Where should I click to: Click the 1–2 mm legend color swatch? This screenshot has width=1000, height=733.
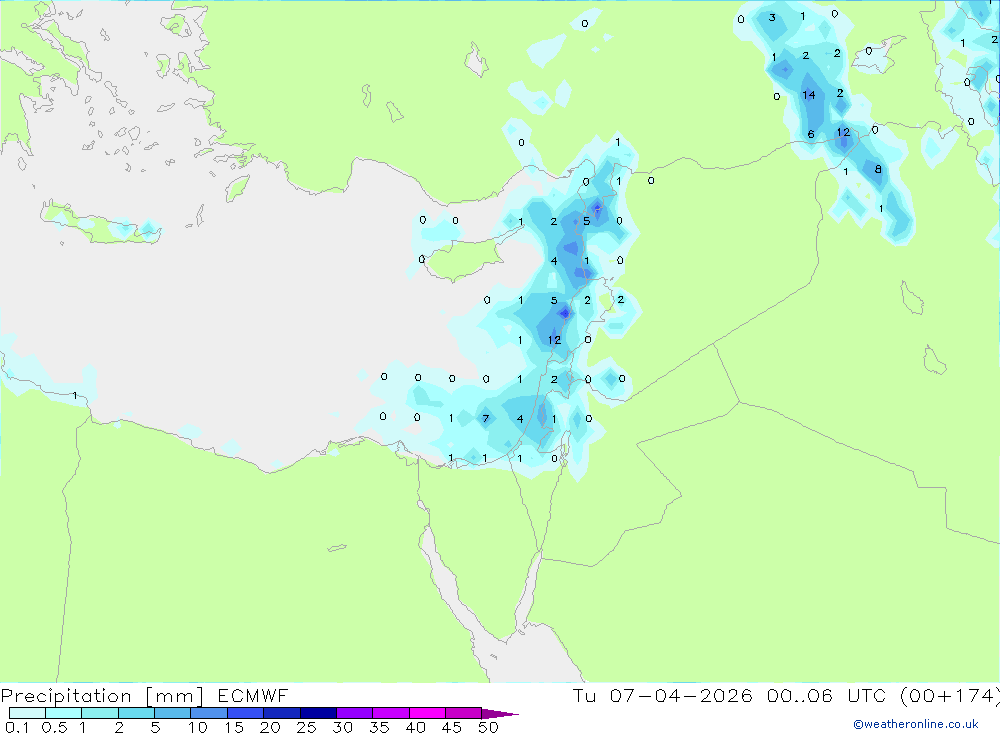pyautogui.click(x=100, y=713)
